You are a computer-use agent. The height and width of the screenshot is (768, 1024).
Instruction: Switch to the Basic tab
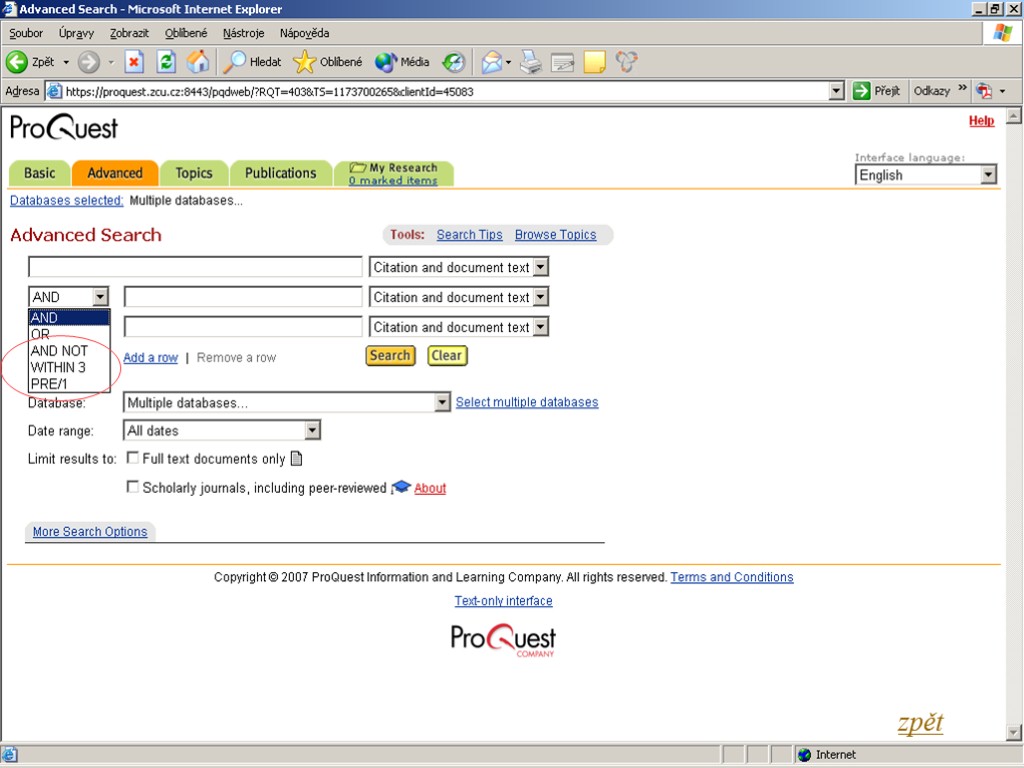coord(39,173)
